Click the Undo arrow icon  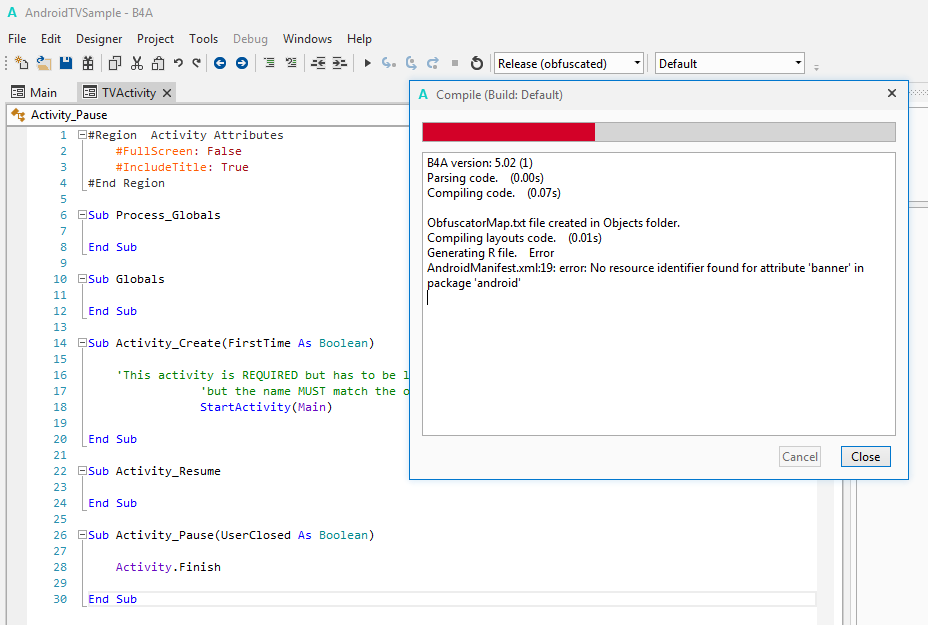point(178,63)
